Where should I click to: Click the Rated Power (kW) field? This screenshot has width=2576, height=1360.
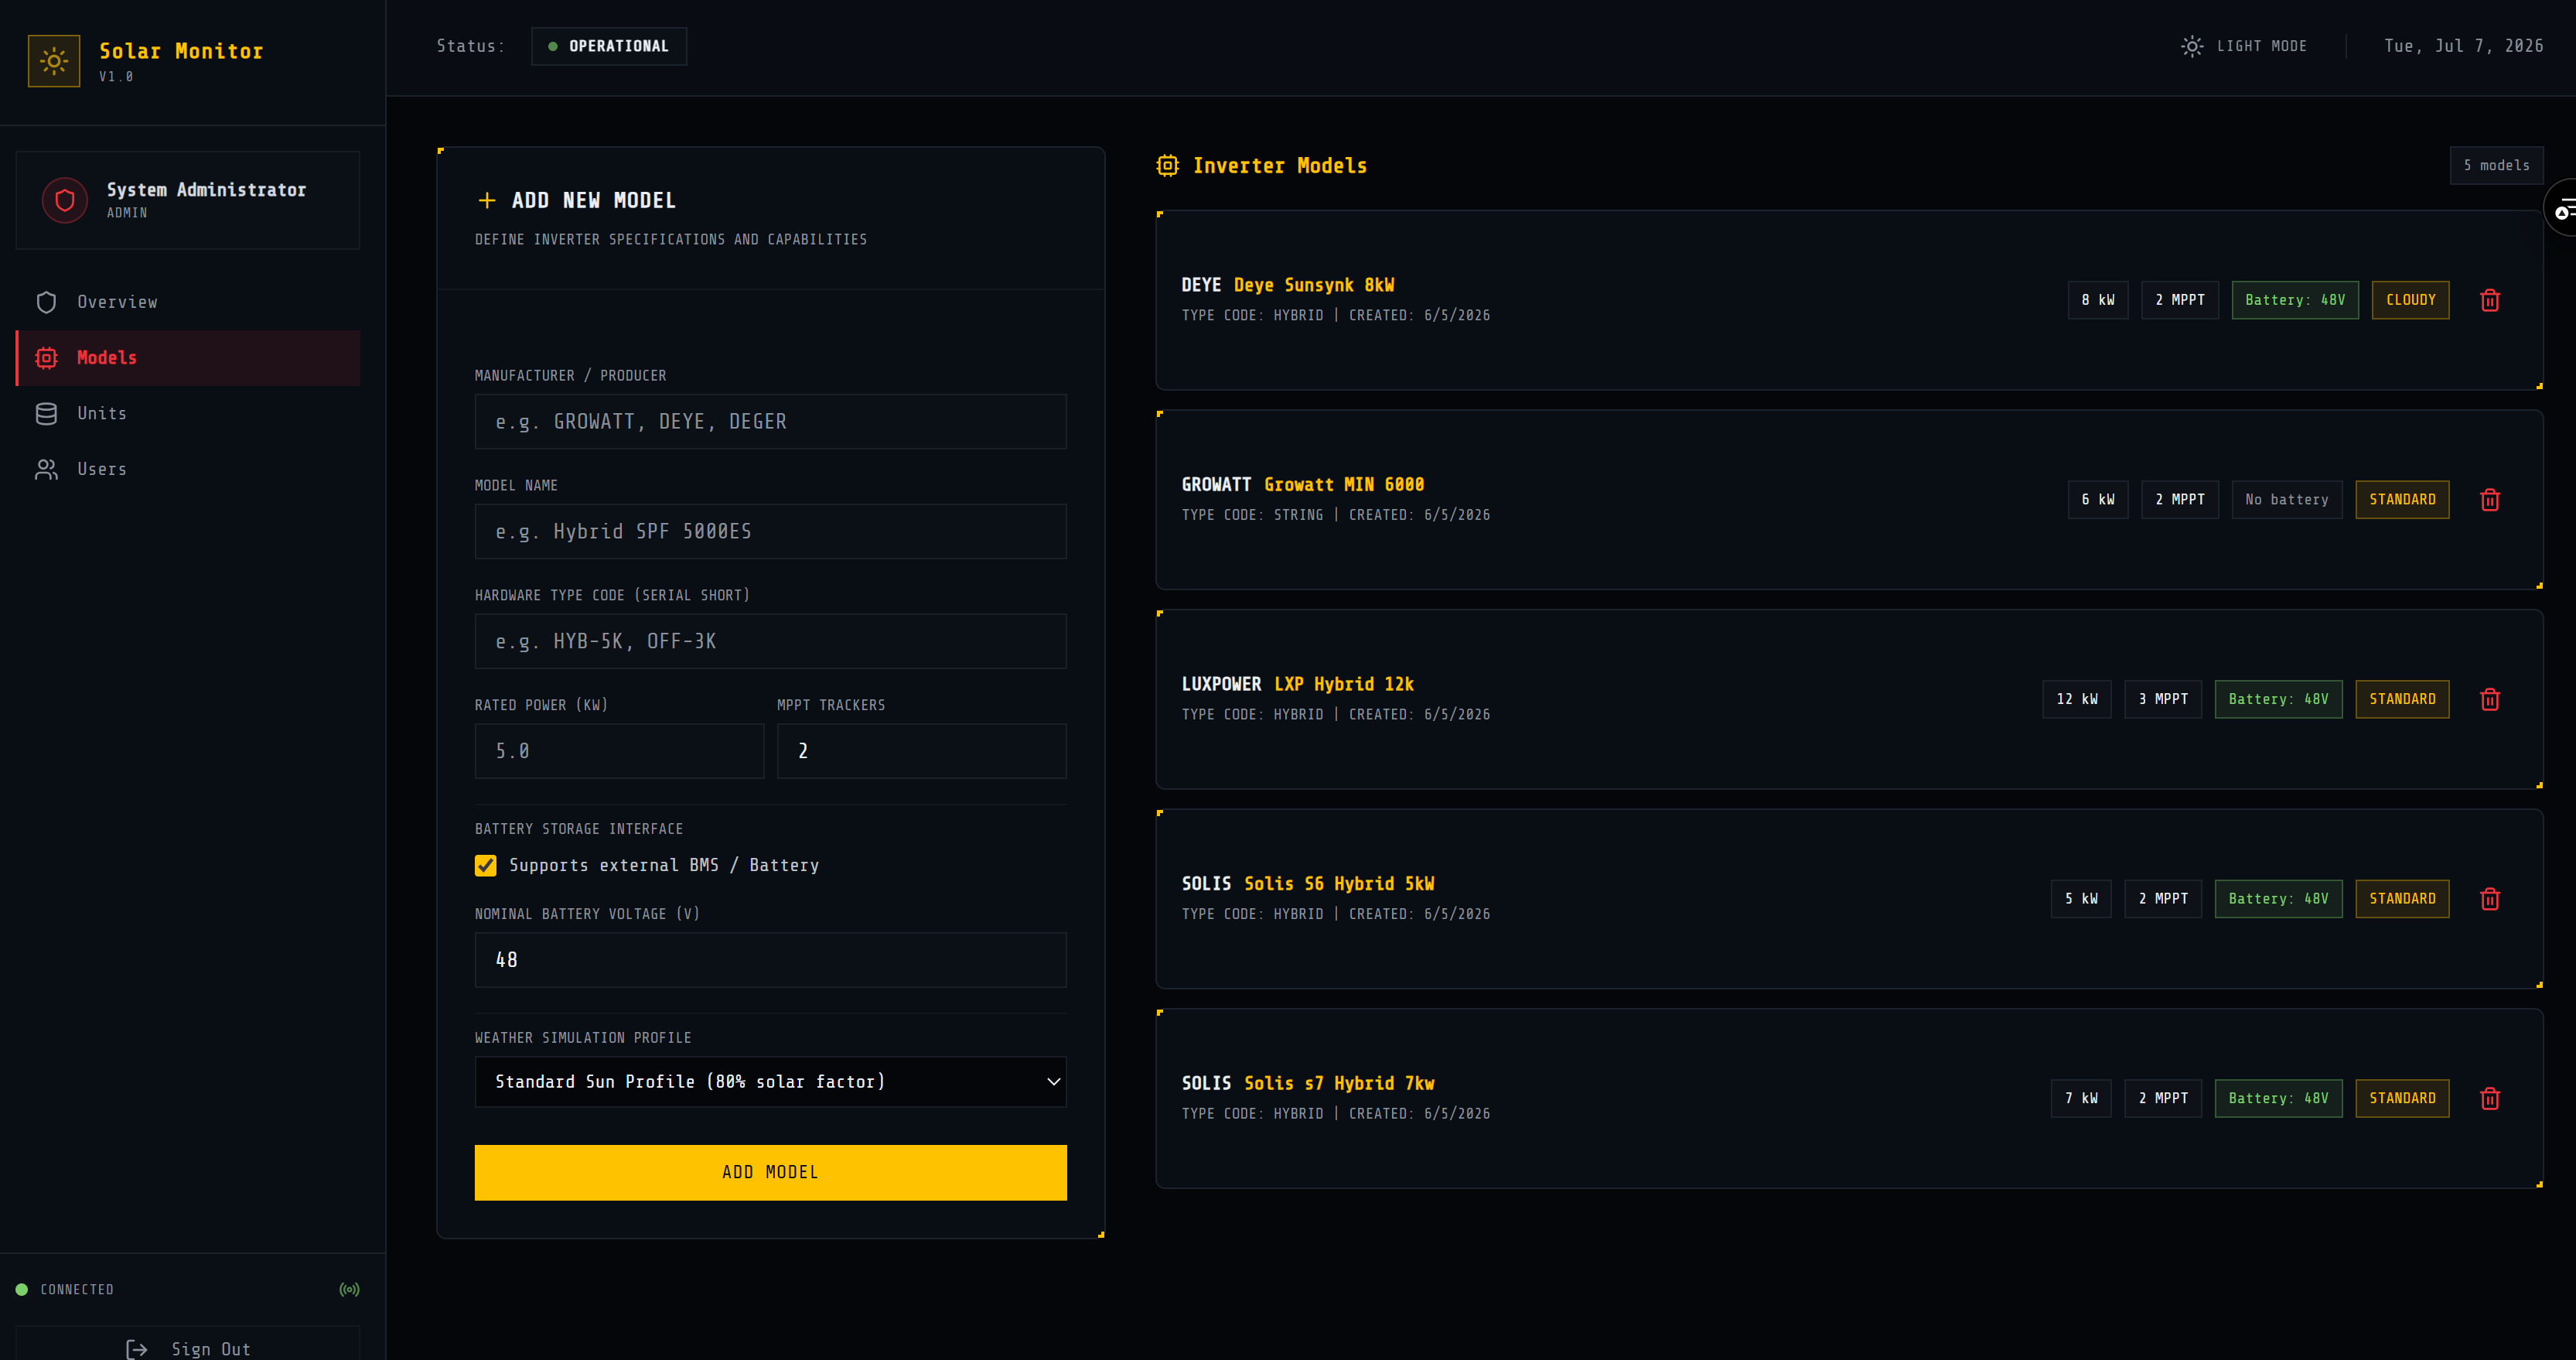pyautogui.click(x=619, y=751)
